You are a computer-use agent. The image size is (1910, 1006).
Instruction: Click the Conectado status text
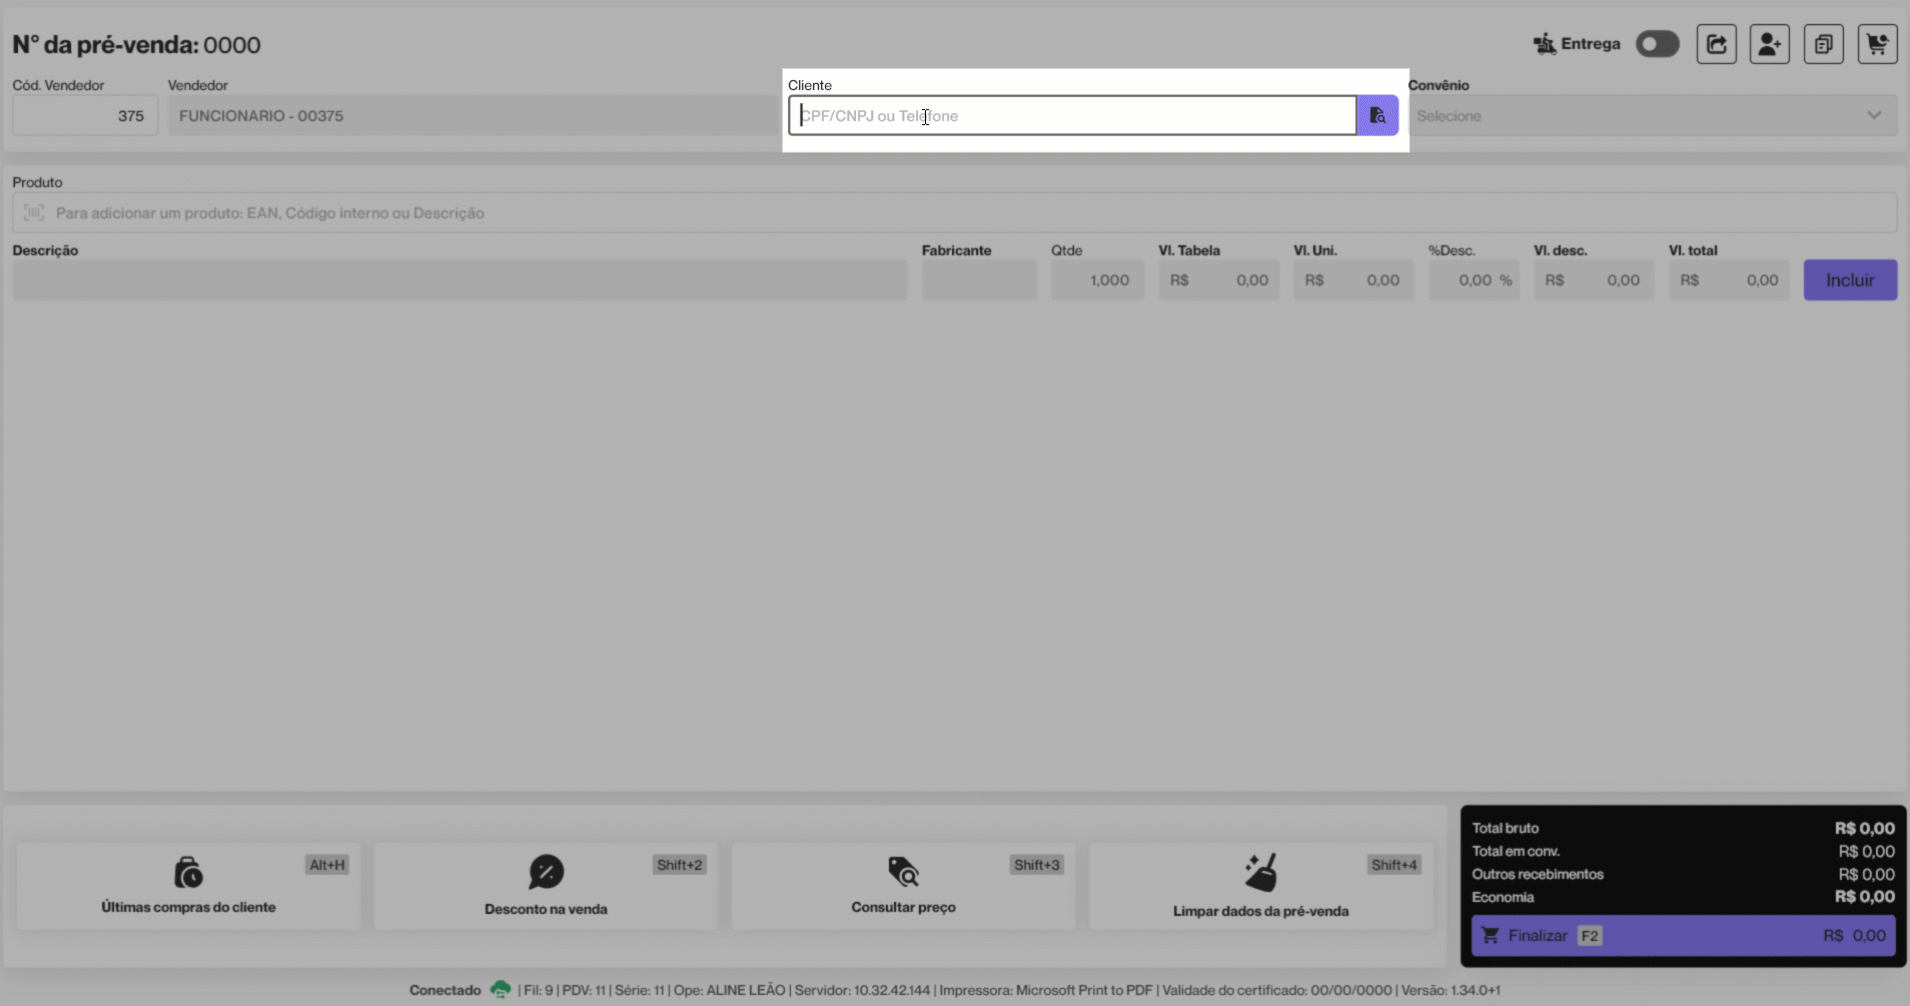tap(445, 990)
